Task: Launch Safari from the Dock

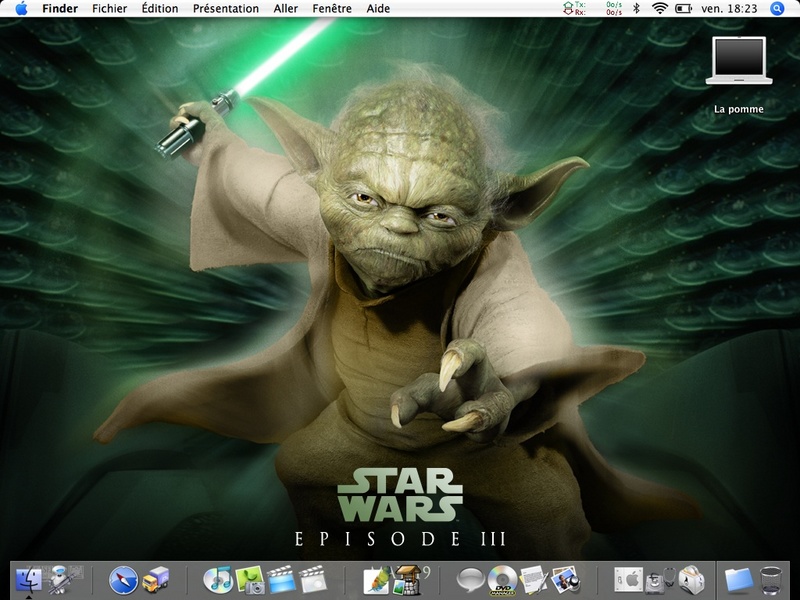Action: 123,580
